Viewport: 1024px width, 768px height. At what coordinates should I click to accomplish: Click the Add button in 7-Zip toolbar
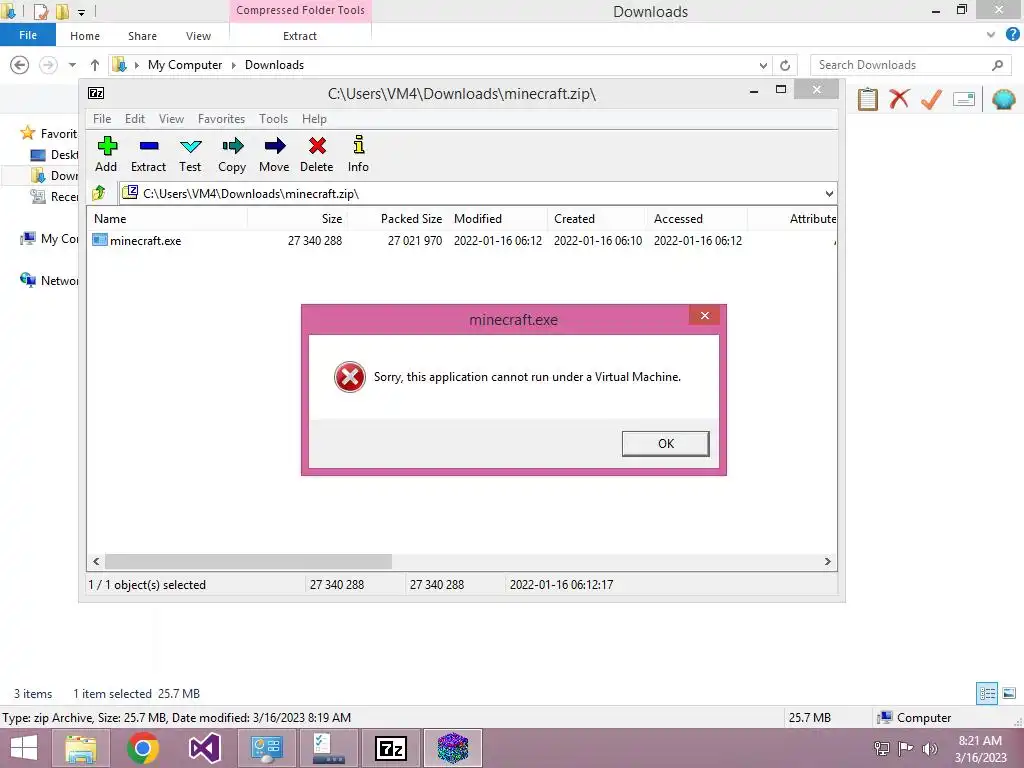click(106, 154)
